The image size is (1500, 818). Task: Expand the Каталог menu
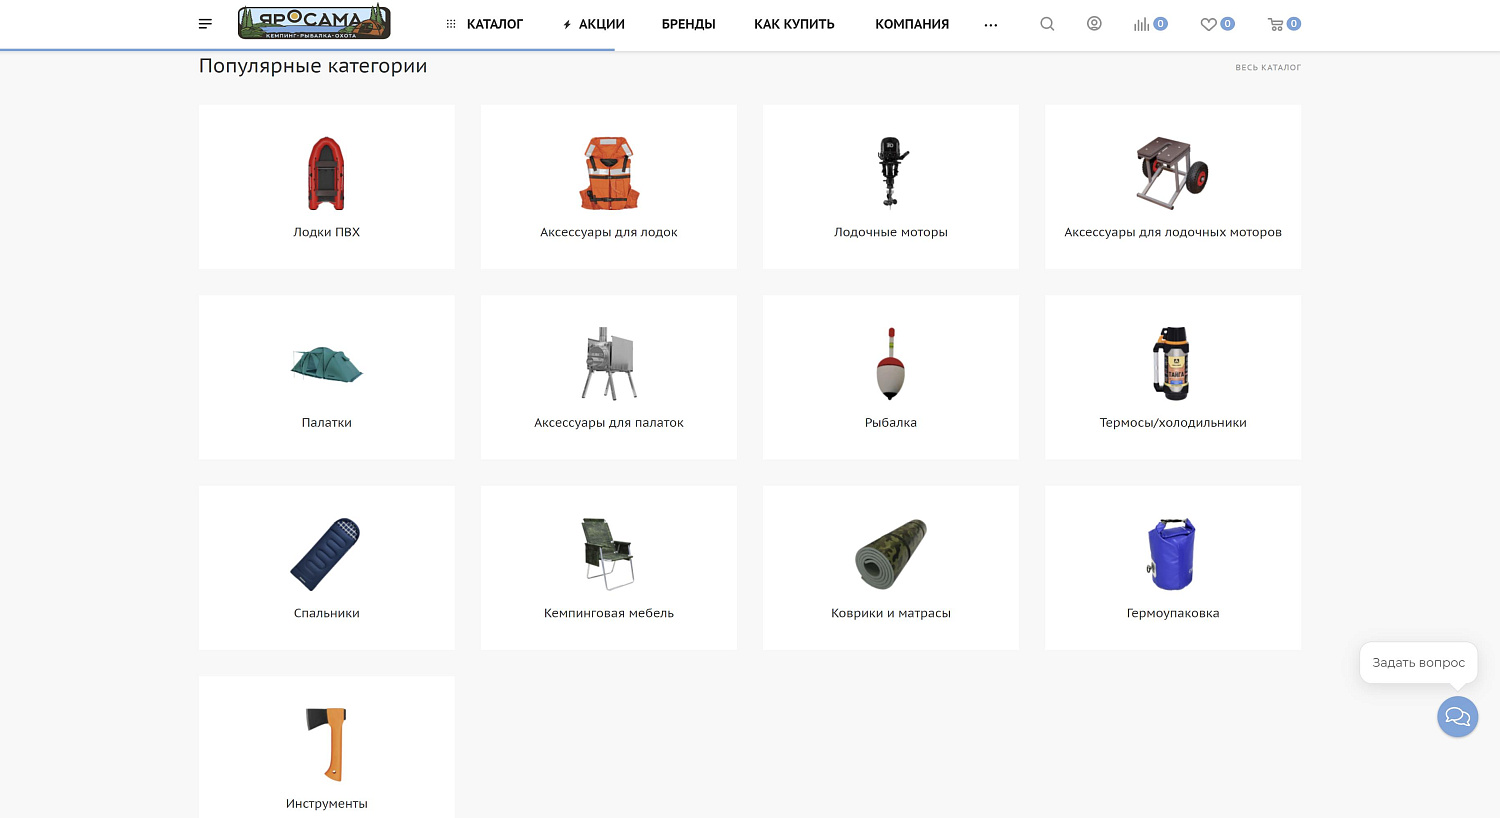[485, 24]
